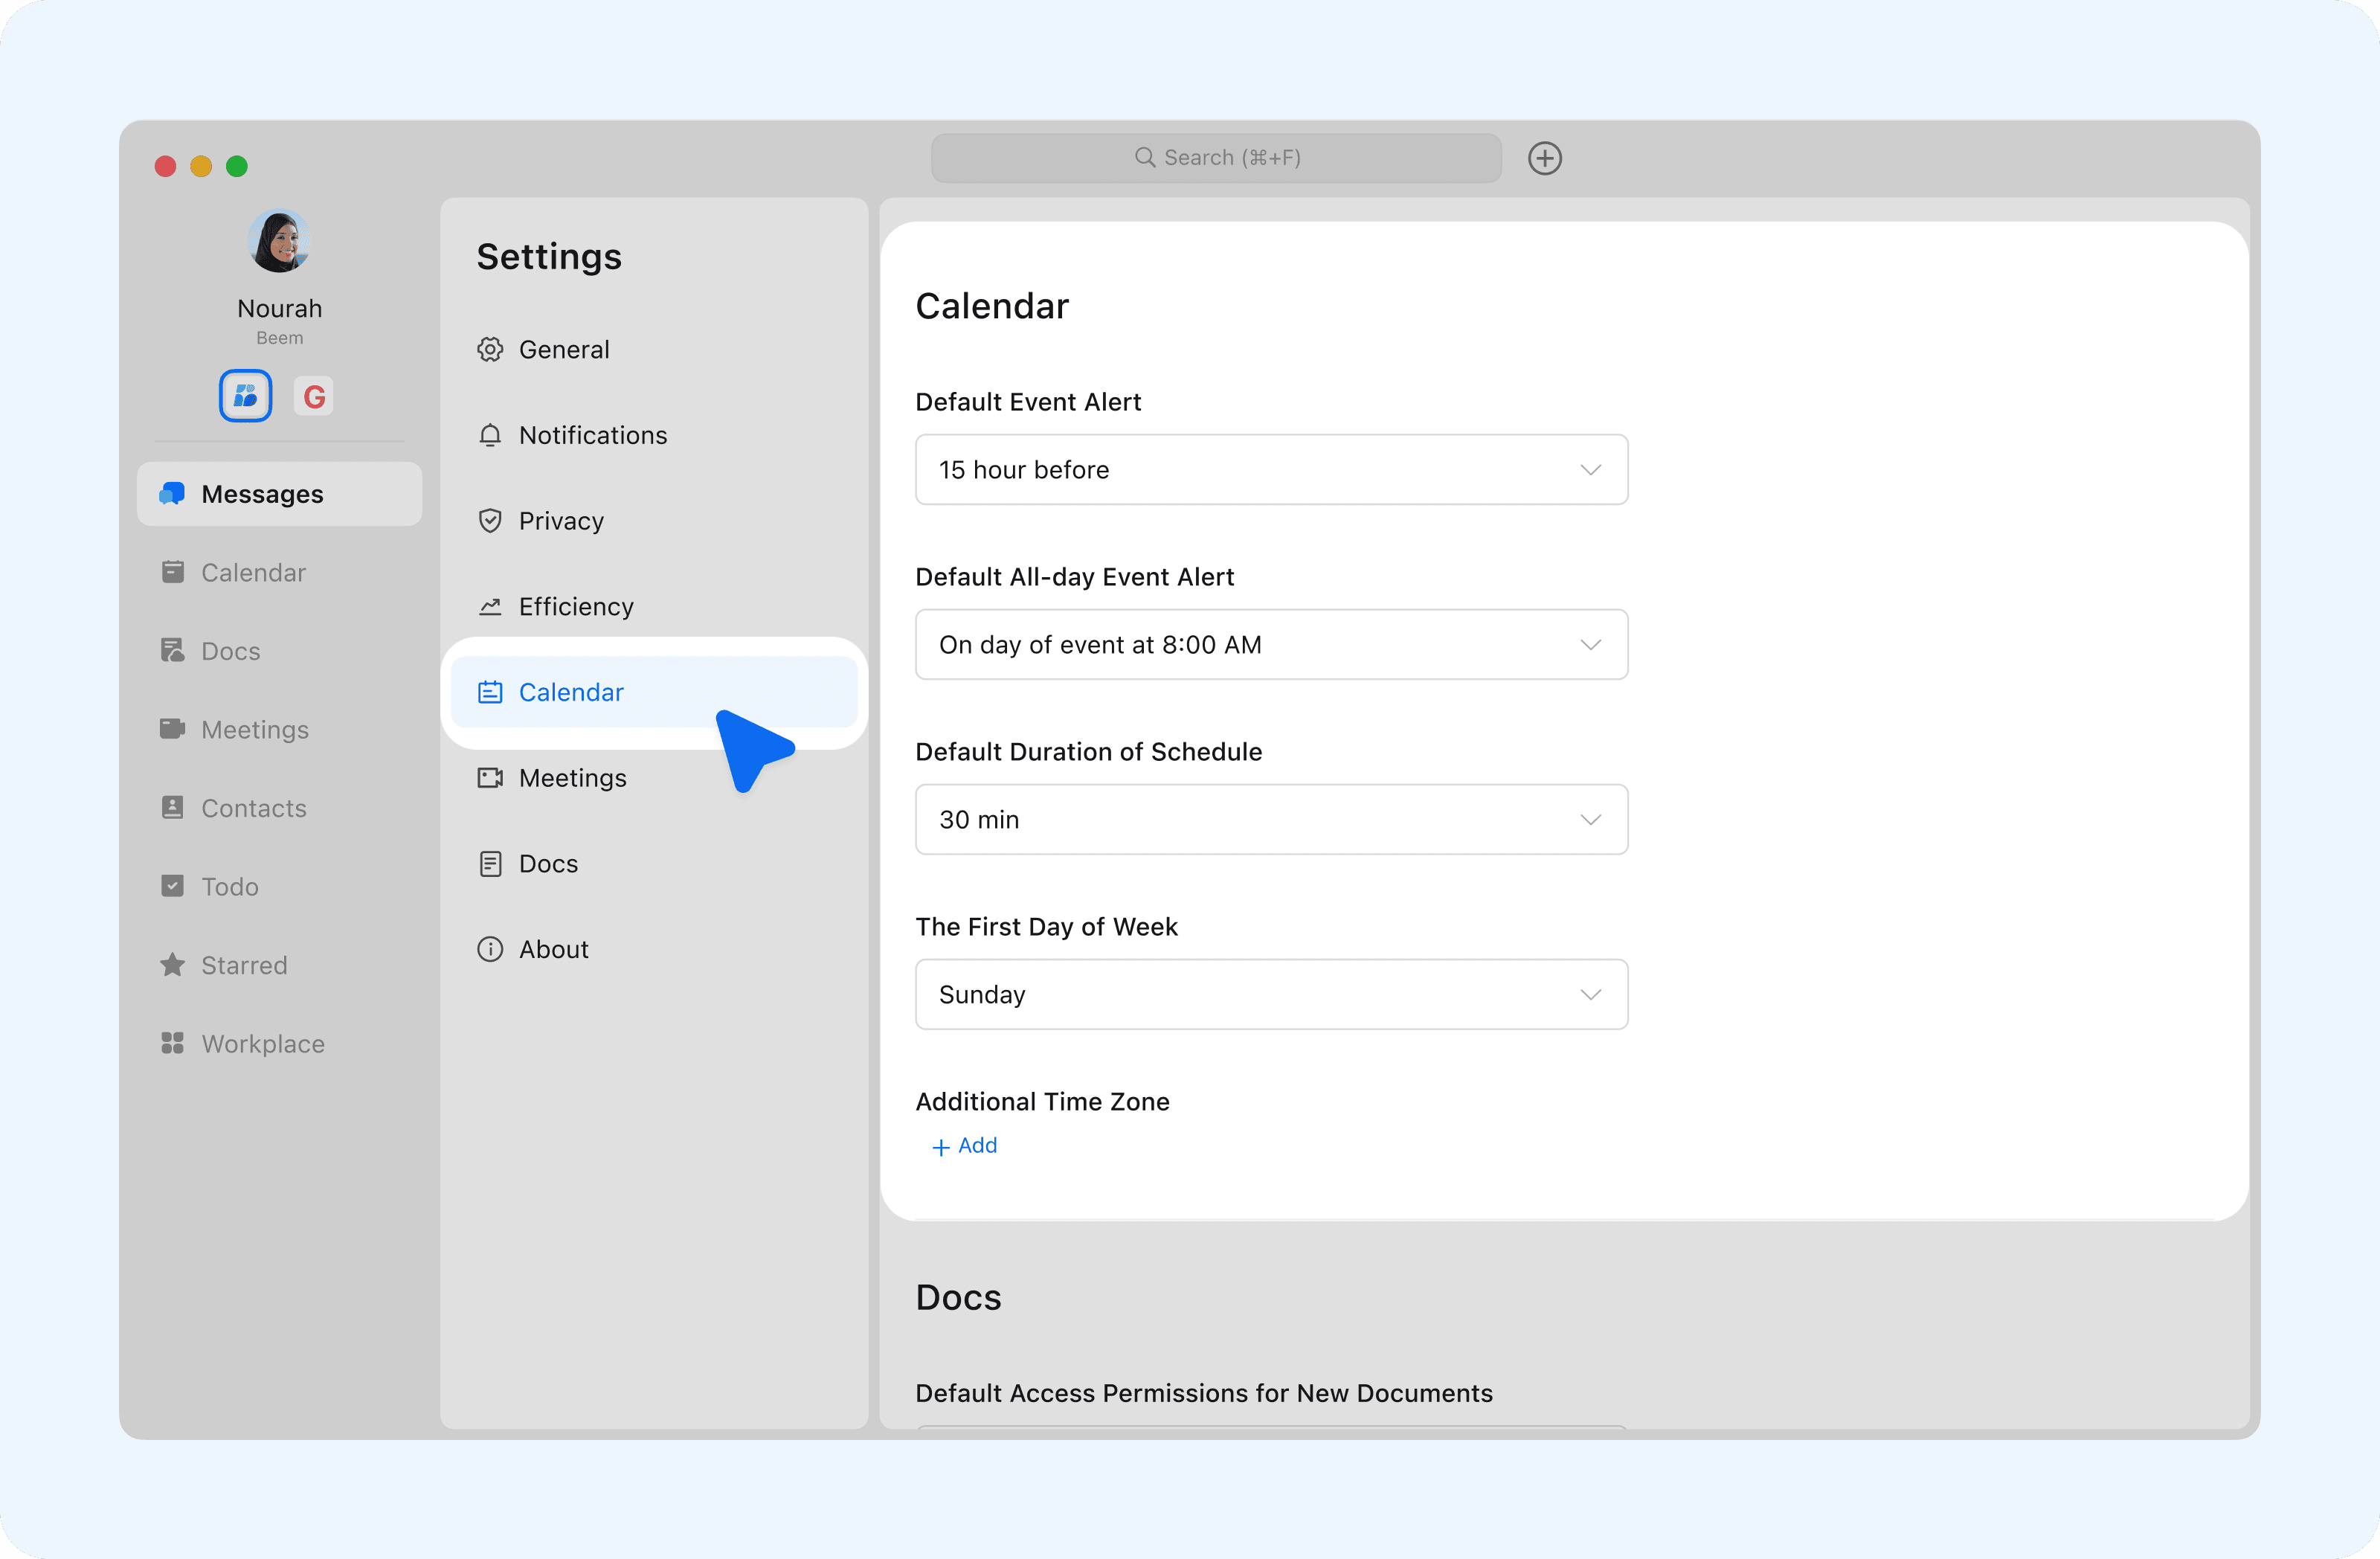This screenshot has height=1559, width=2380.
Task: Click the Search field
Action: coord(1215,158)
